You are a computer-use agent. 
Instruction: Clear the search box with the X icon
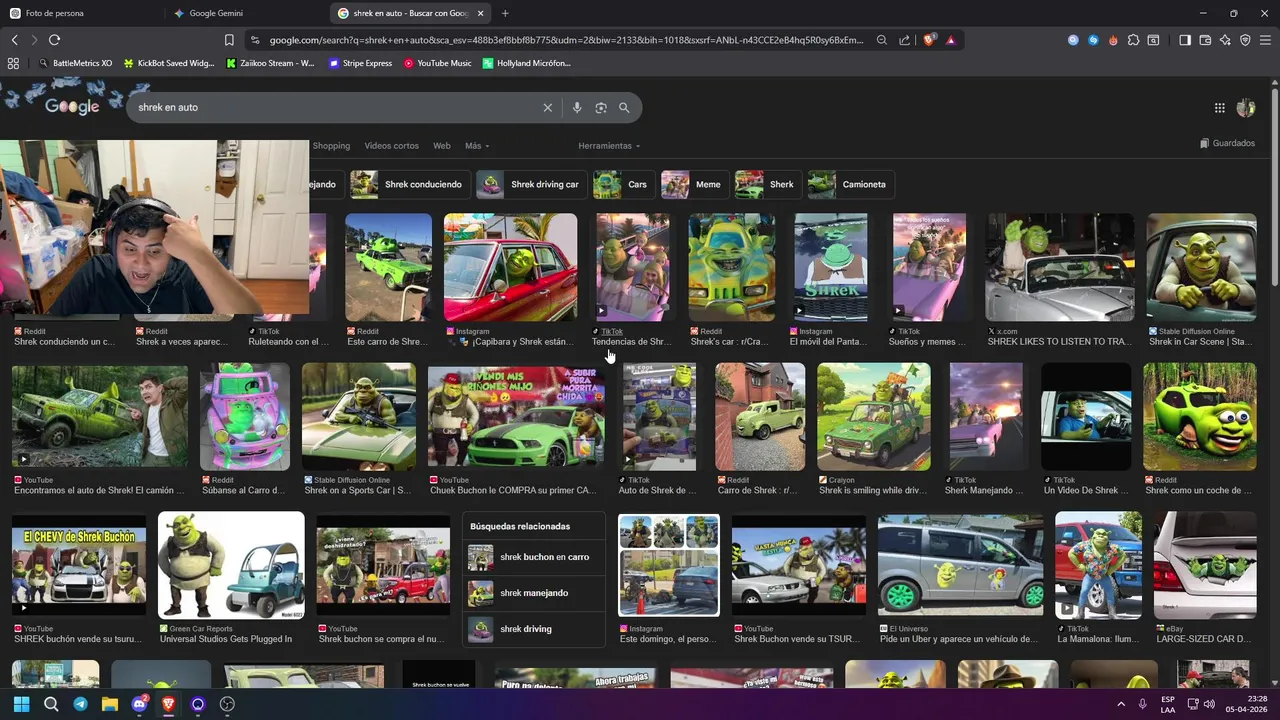point(547,107)
